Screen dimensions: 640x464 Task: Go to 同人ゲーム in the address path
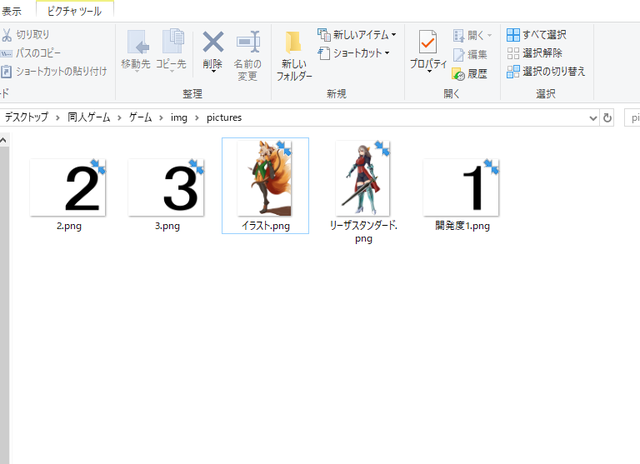pos(89,118)
